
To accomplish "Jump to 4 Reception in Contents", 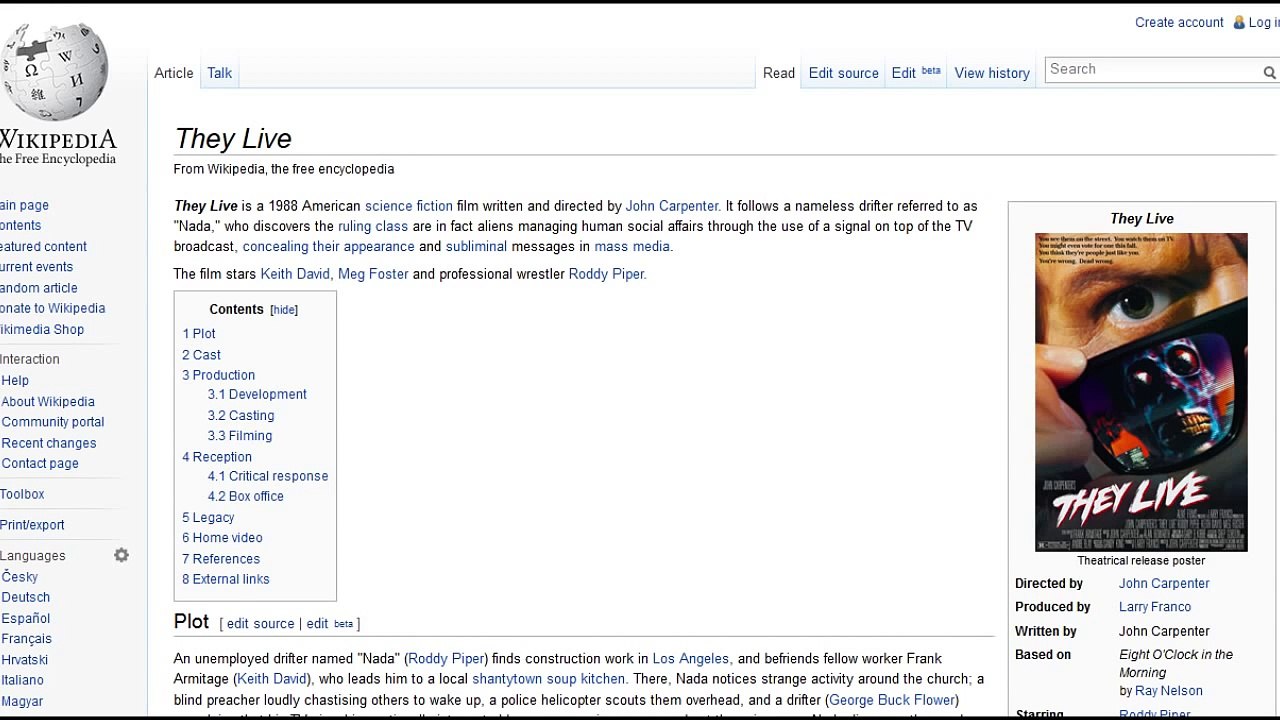I will tap(217, 457).
